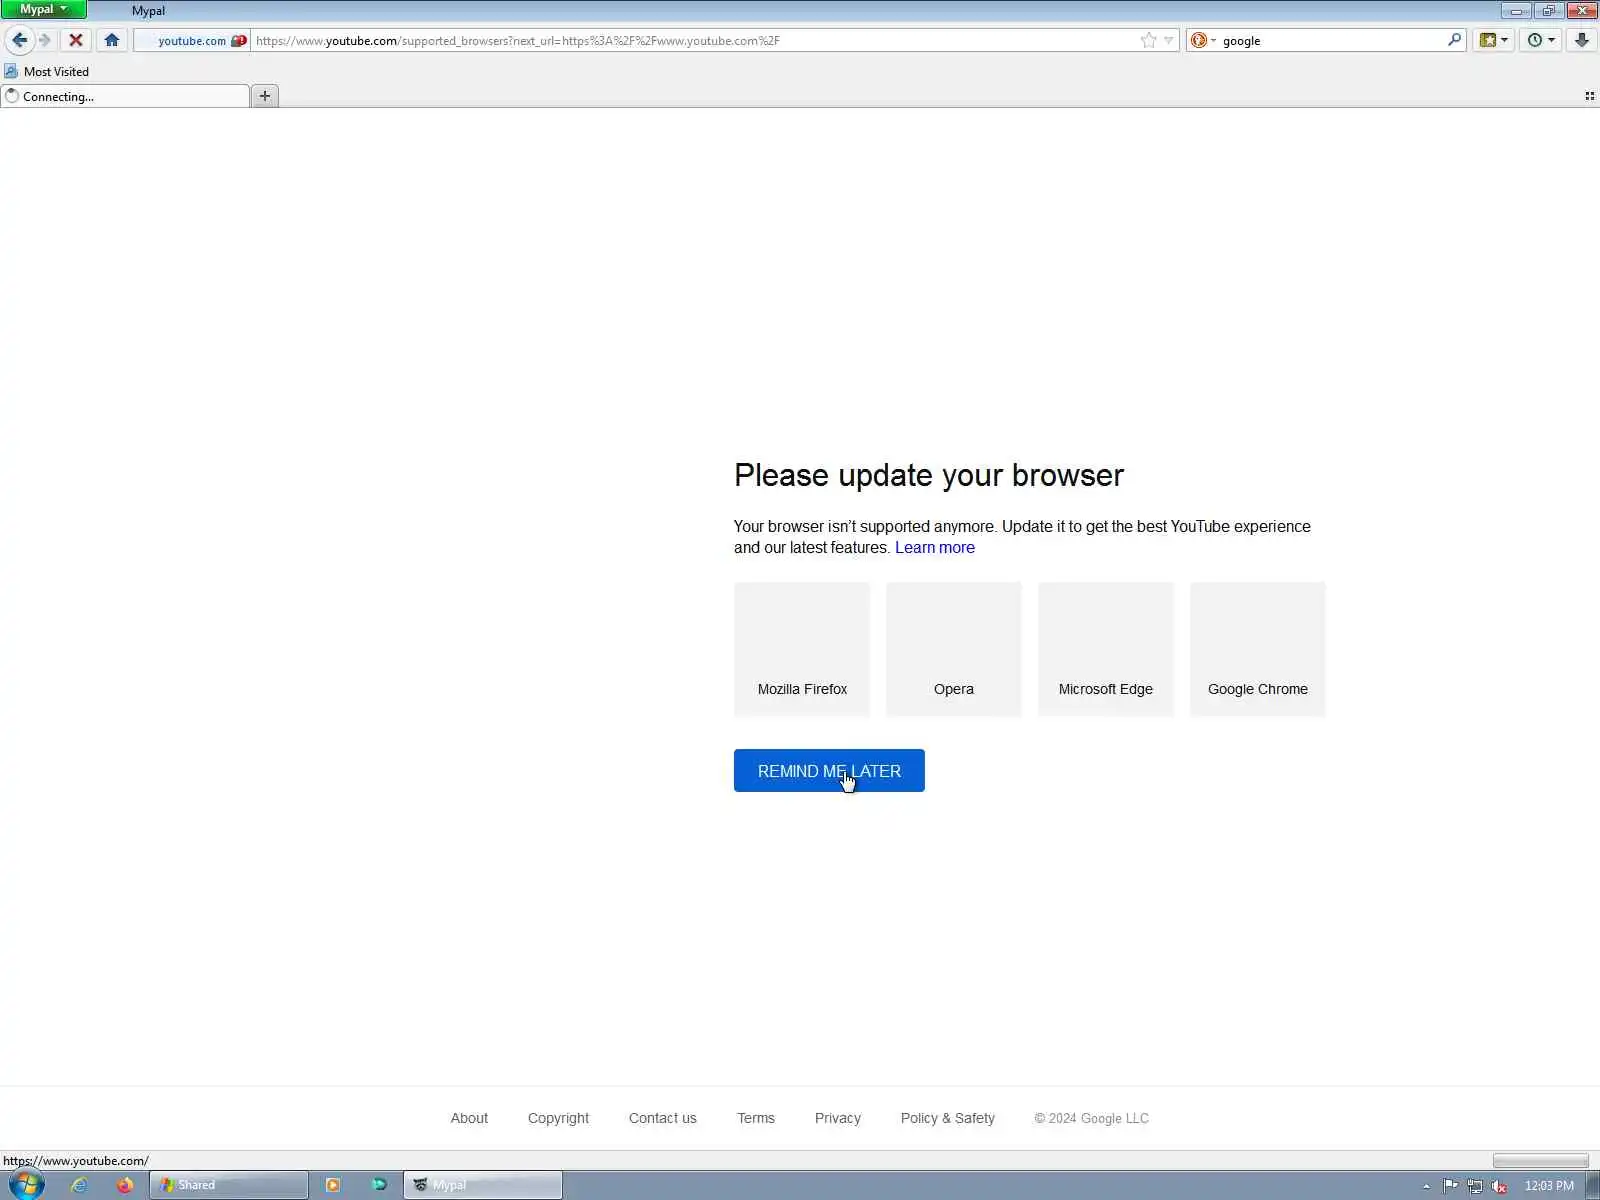This screenshot has width=1600, height=1200.
Task: Click into the google search field
Action: (1332, 41)
